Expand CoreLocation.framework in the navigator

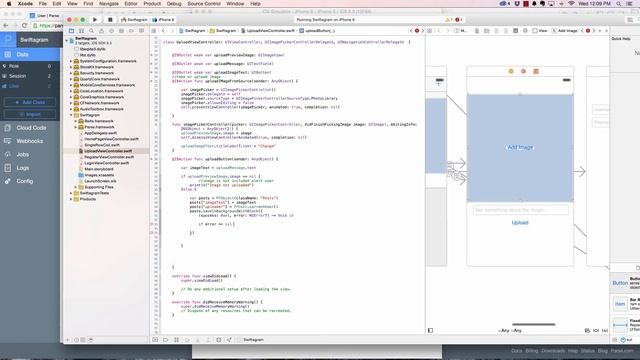(x=71, y=91)
